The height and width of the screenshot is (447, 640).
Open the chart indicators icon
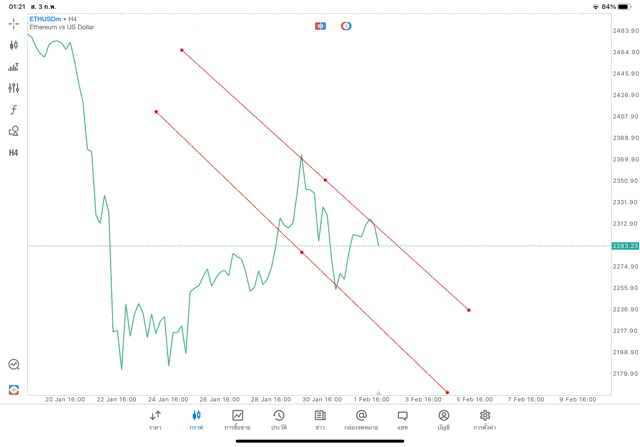pyautogui.click(x=14, y=67)
